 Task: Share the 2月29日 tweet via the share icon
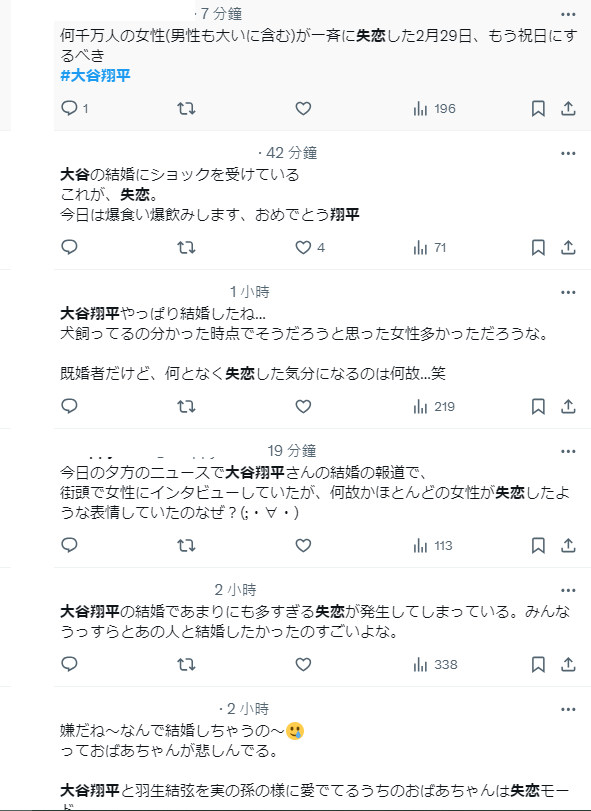(x=568, y=106)
